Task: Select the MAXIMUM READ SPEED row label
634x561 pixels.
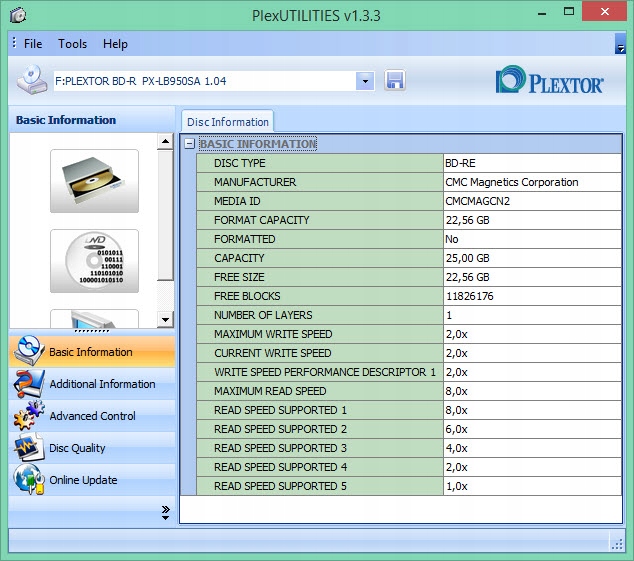Action: click(x=320, y=391)
